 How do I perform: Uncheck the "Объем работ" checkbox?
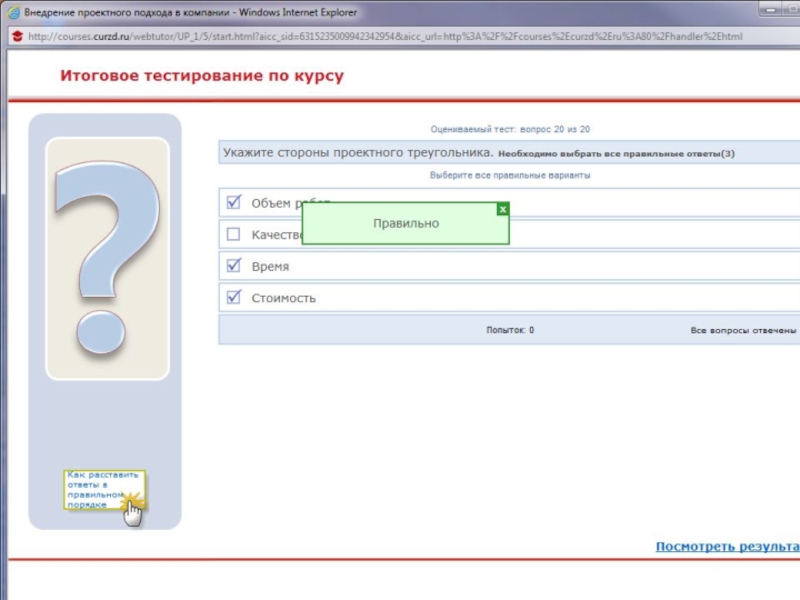click(x=234, y=202)
